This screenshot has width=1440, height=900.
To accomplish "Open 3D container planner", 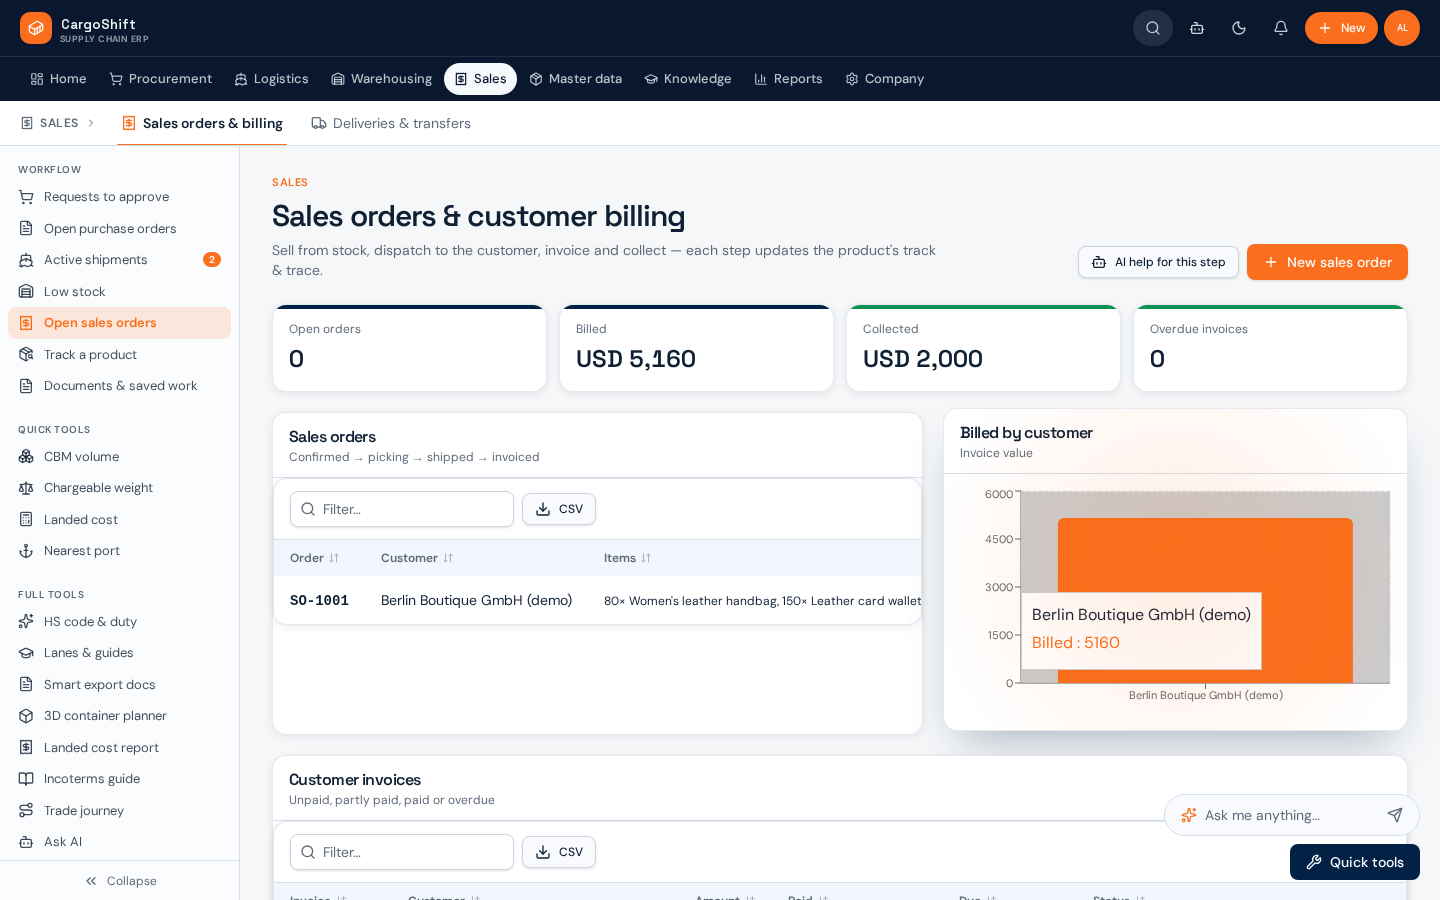I will 120,716.
